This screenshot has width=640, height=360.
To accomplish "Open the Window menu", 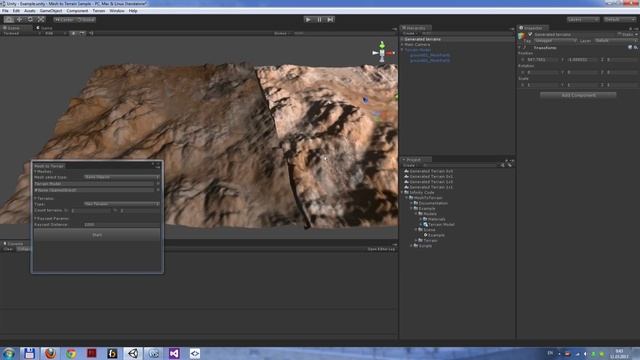I will pyautogui.click(x=117, y=11).
